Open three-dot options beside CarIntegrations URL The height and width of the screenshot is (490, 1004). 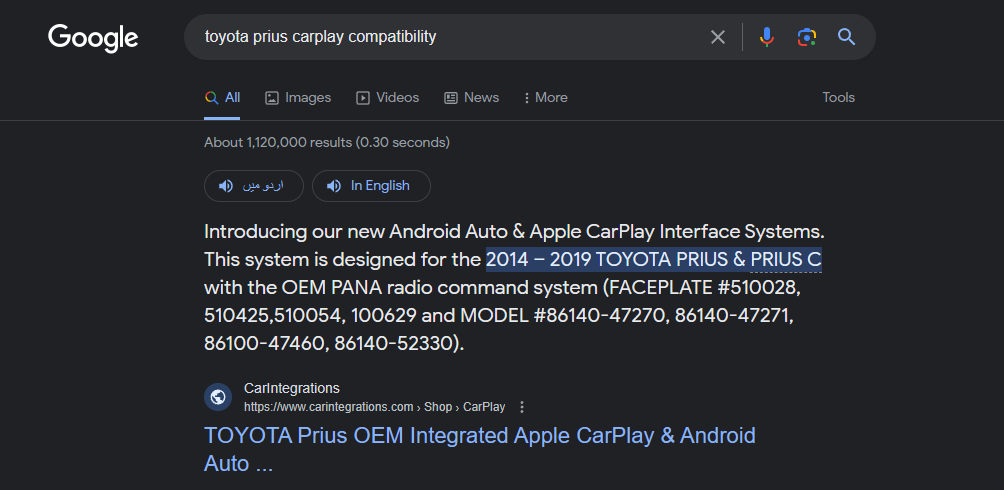522,407
